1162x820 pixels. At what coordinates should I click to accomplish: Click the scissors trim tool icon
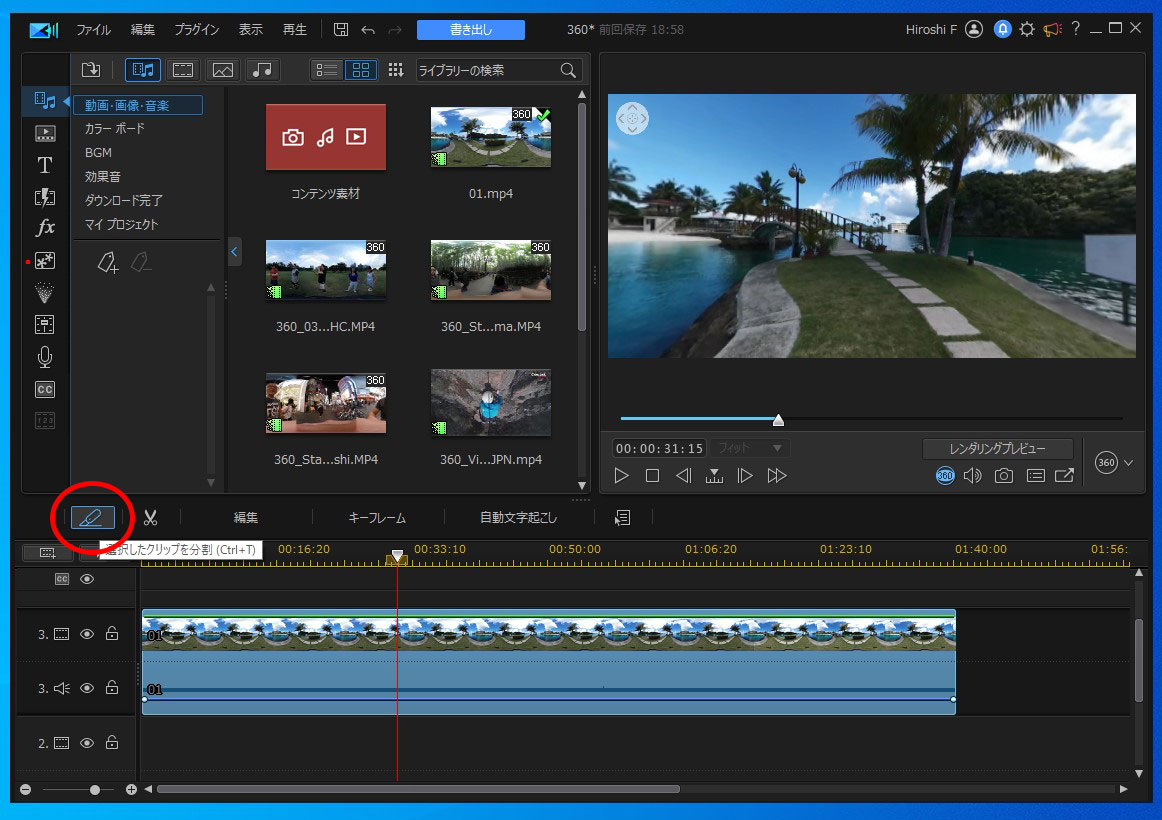(150, 518)
